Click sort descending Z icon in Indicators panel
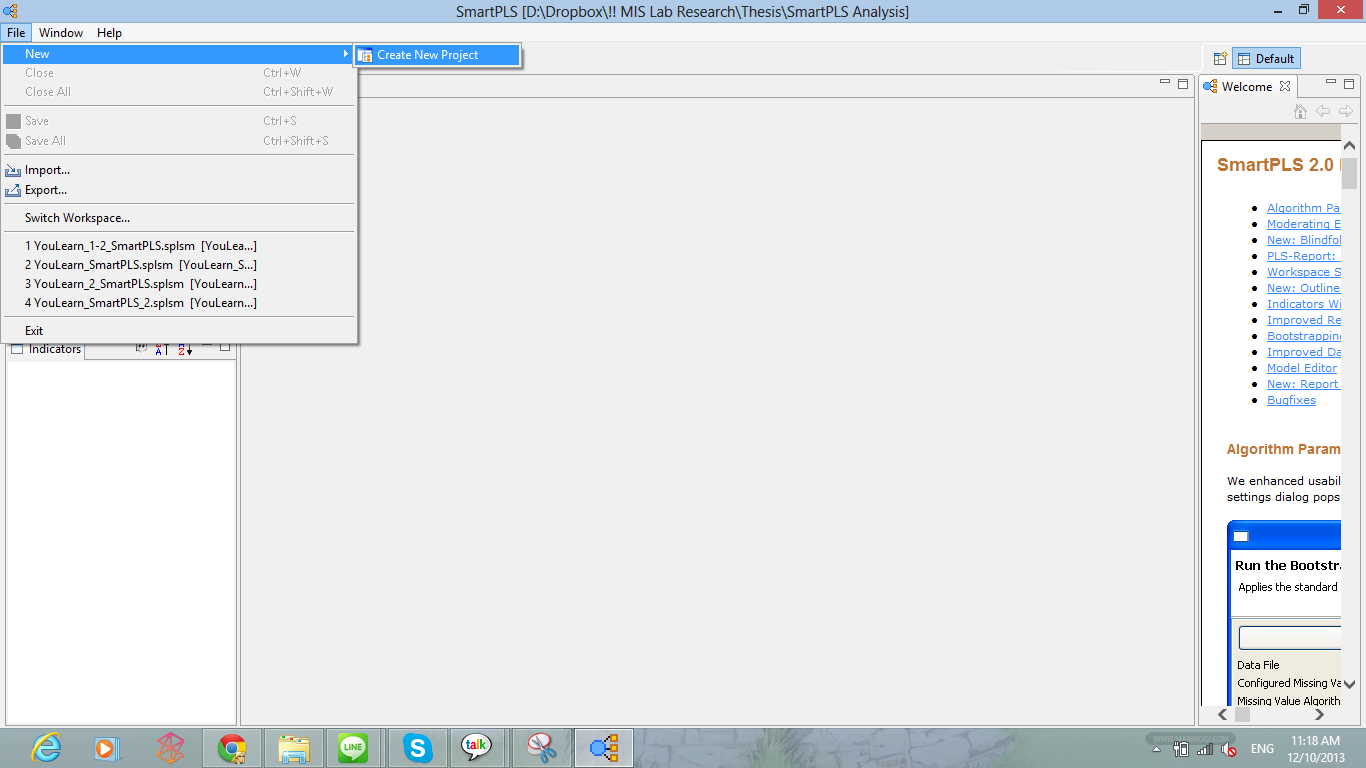 pos(184,349)
